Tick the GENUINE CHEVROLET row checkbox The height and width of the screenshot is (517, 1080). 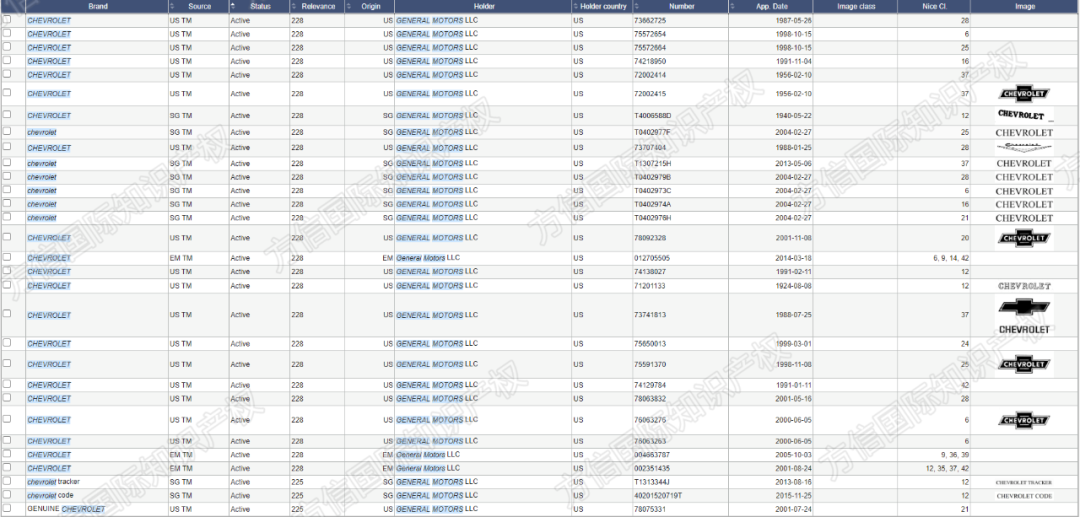(x=7, y=508)
